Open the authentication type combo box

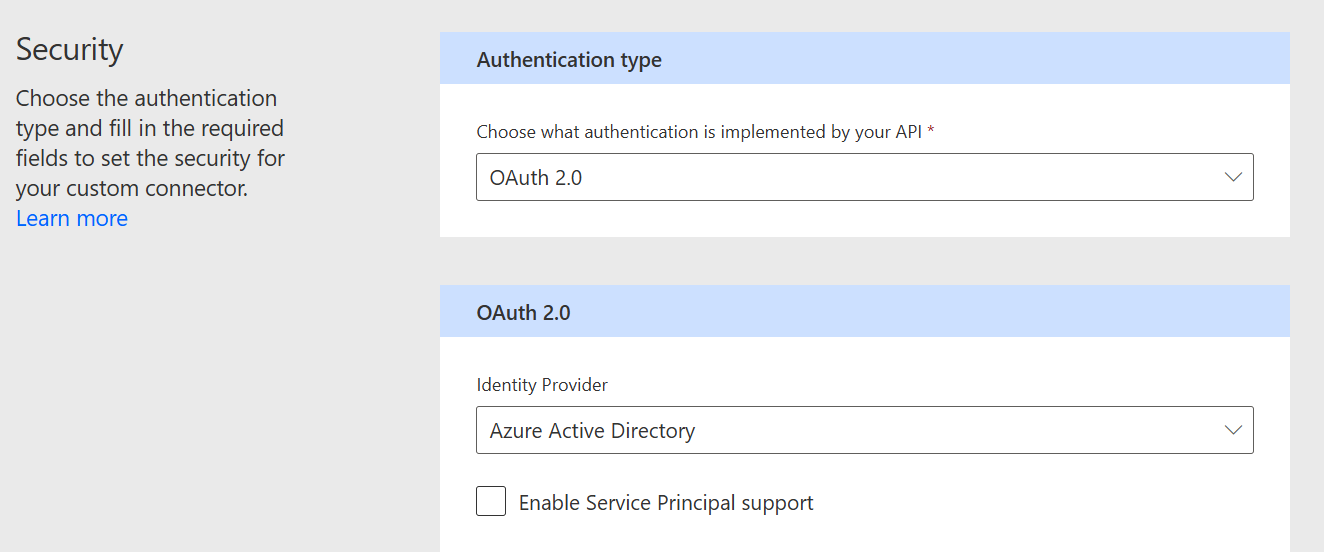864,177
